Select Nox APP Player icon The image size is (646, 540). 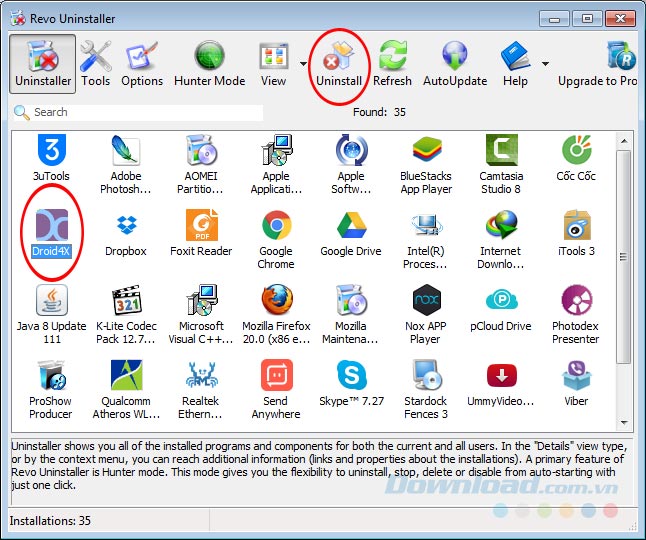pyautogui.click(x=426, y=313)
